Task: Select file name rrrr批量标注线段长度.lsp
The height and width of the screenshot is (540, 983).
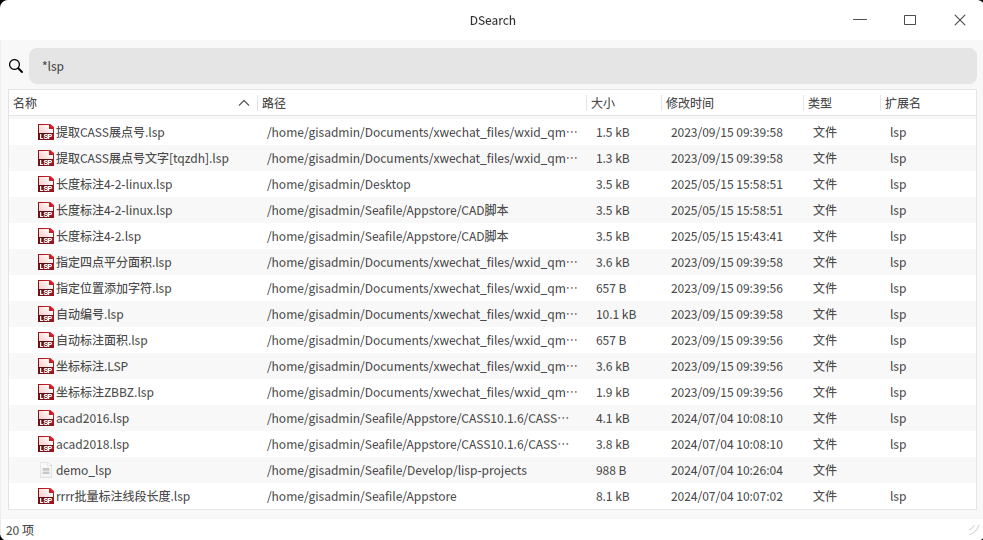Action: pos(123,497)
